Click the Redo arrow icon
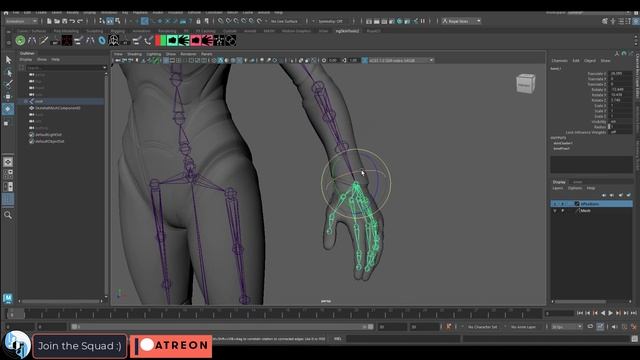This screenshot has height=360, width=640. pos(80,21)
